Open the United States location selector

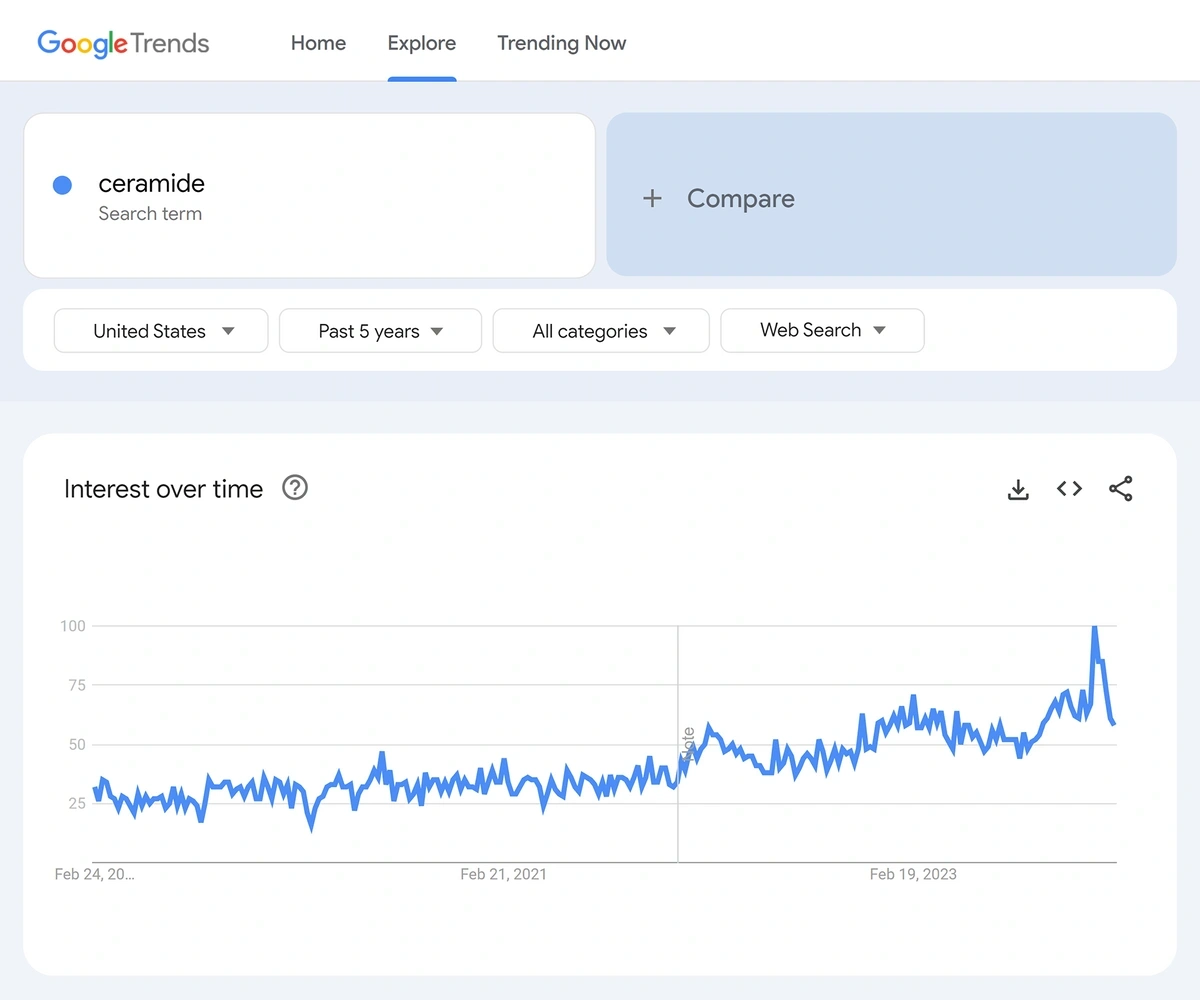pos(160,330)
